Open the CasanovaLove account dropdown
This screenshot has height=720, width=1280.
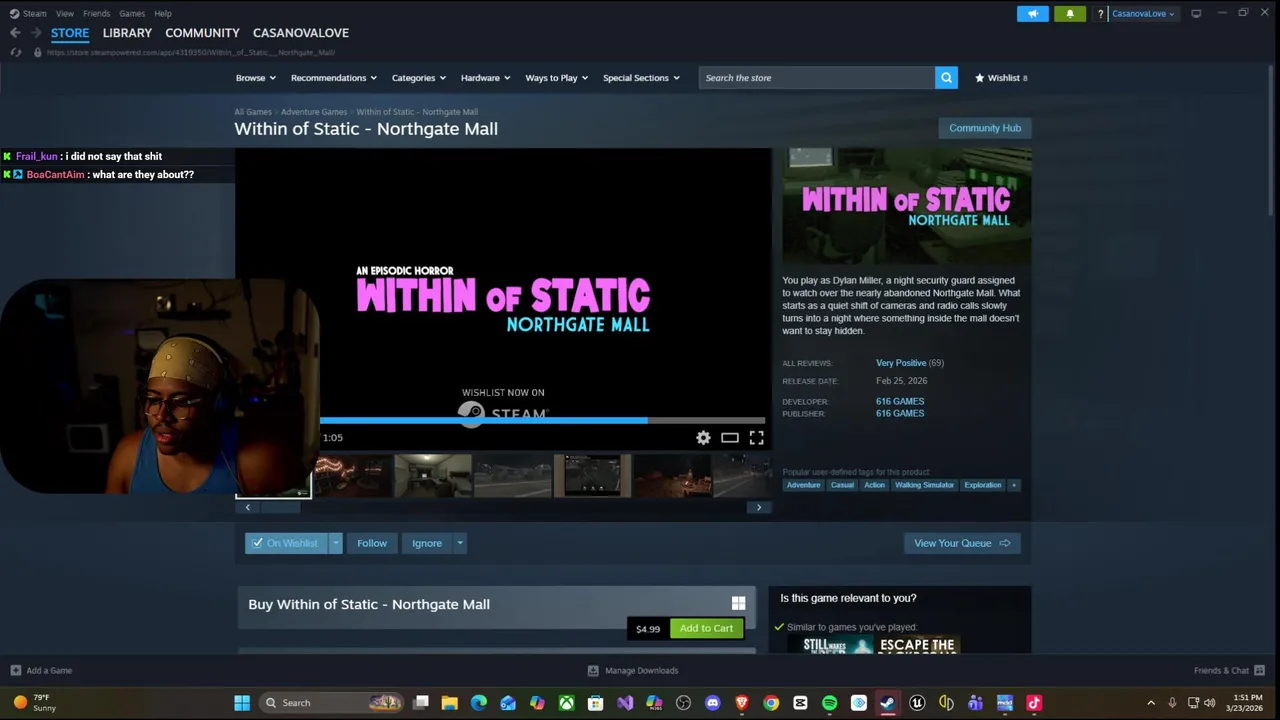1143,14
